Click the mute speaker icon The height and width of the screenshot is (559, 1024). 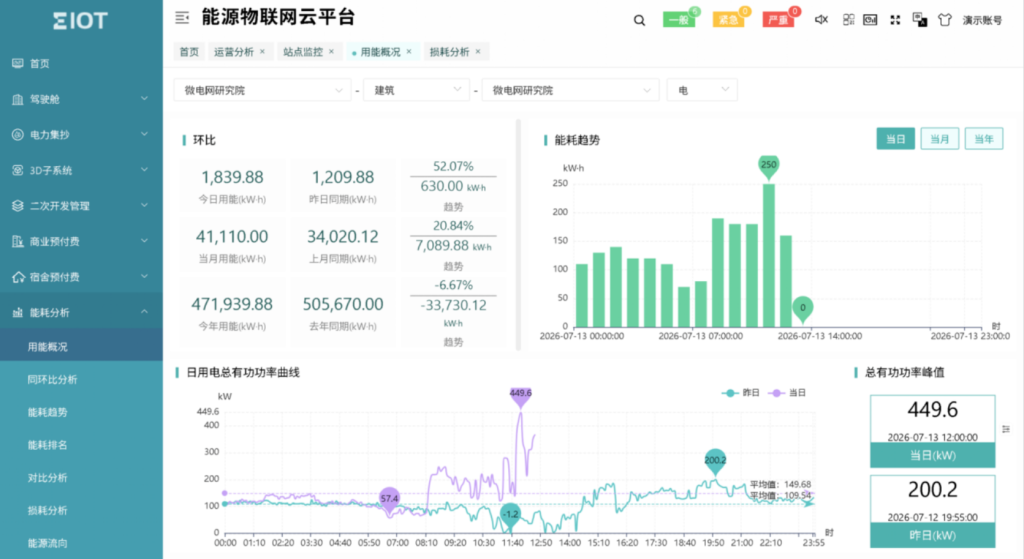(822, 20)
